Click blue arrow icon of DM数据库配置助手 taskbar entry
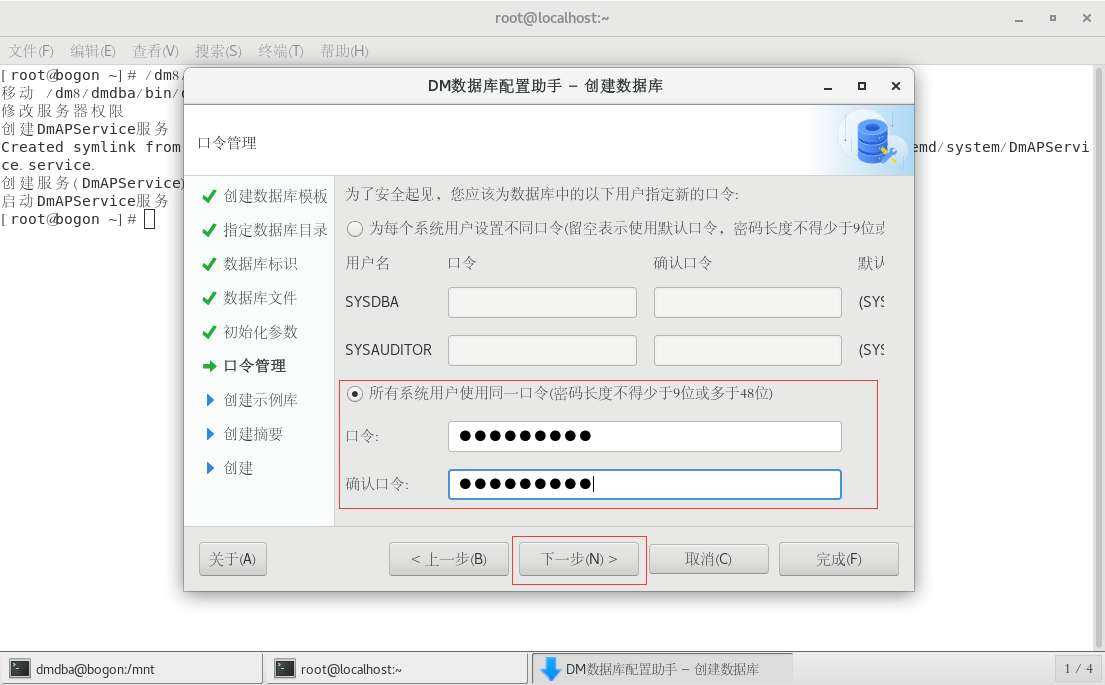 coord(550,669)
